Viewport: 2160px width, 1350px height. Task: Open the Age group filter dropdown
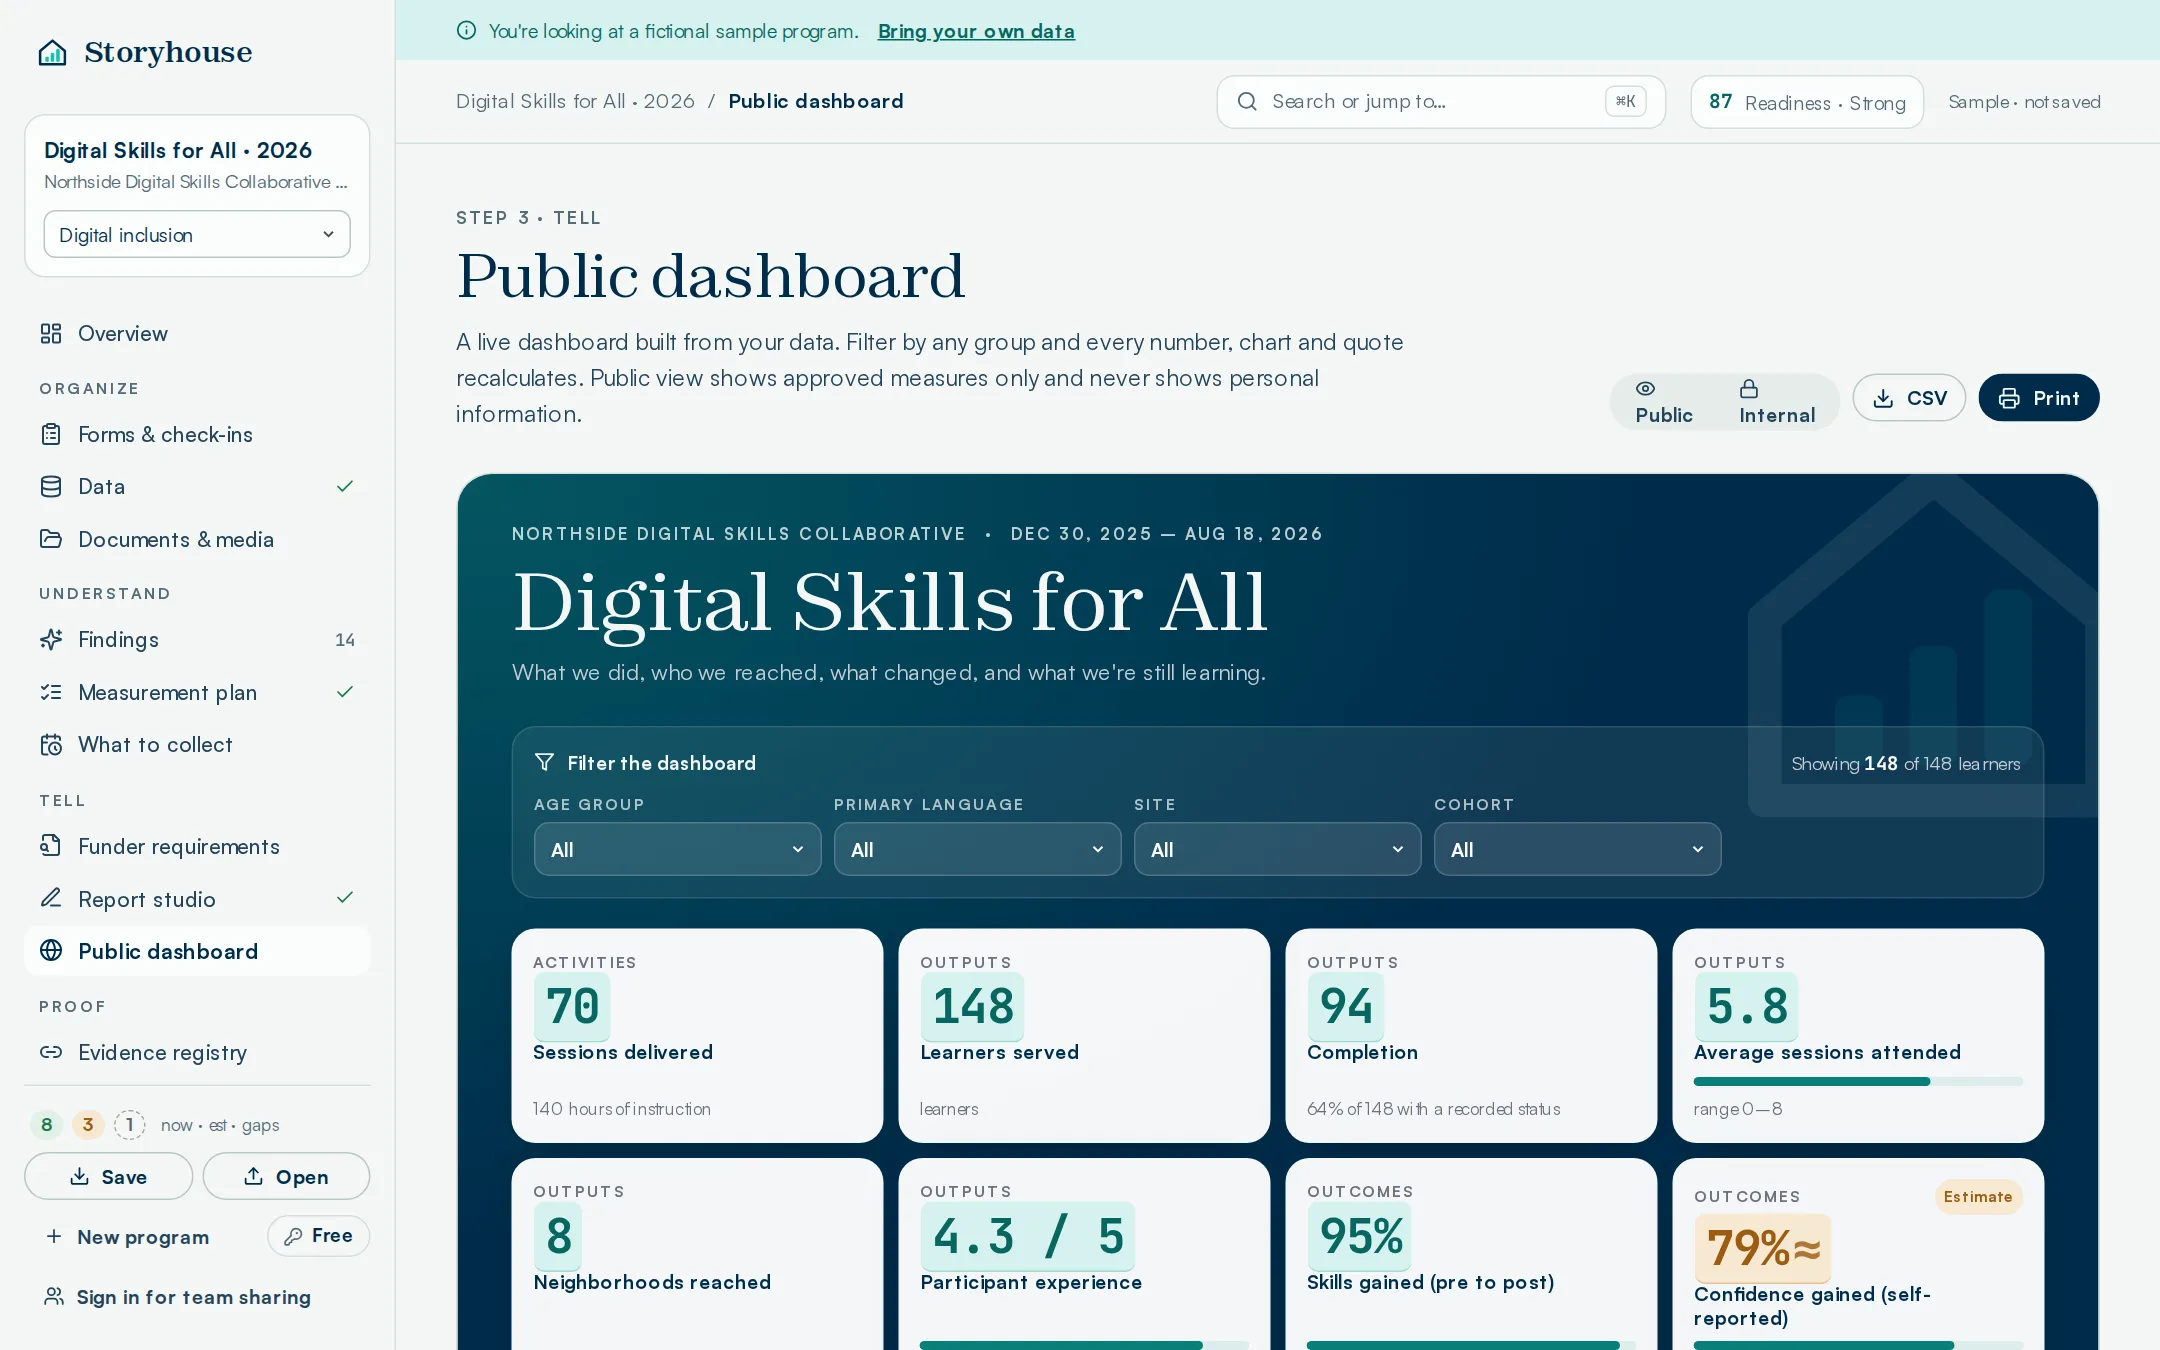678,849
